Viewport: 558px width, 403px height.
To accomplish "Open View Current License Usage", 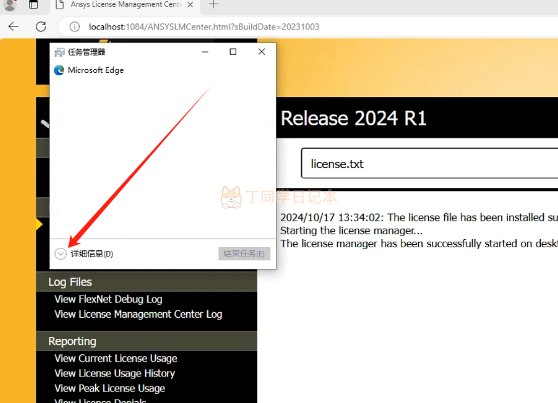I will [x=116, y=358].
